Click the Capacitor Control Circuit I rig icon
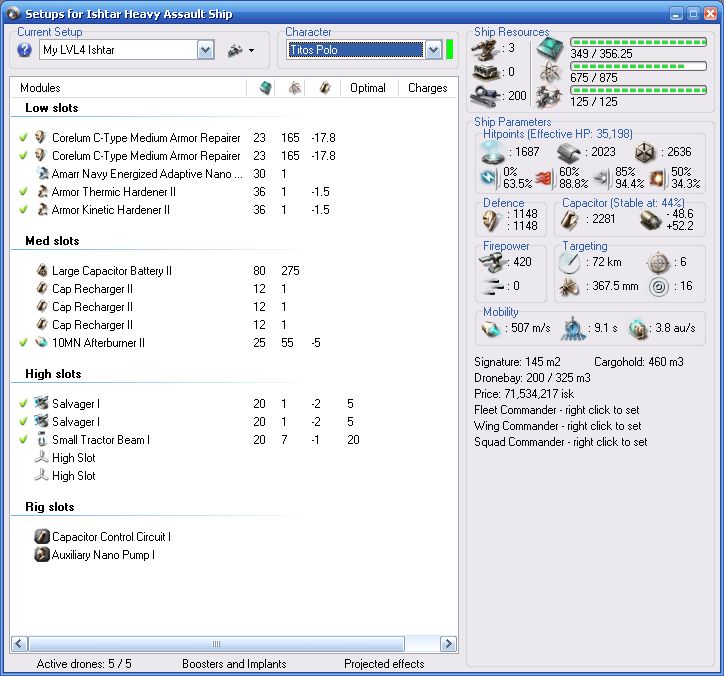The width and height of the screenshot is (724, 676). (42, 536)
